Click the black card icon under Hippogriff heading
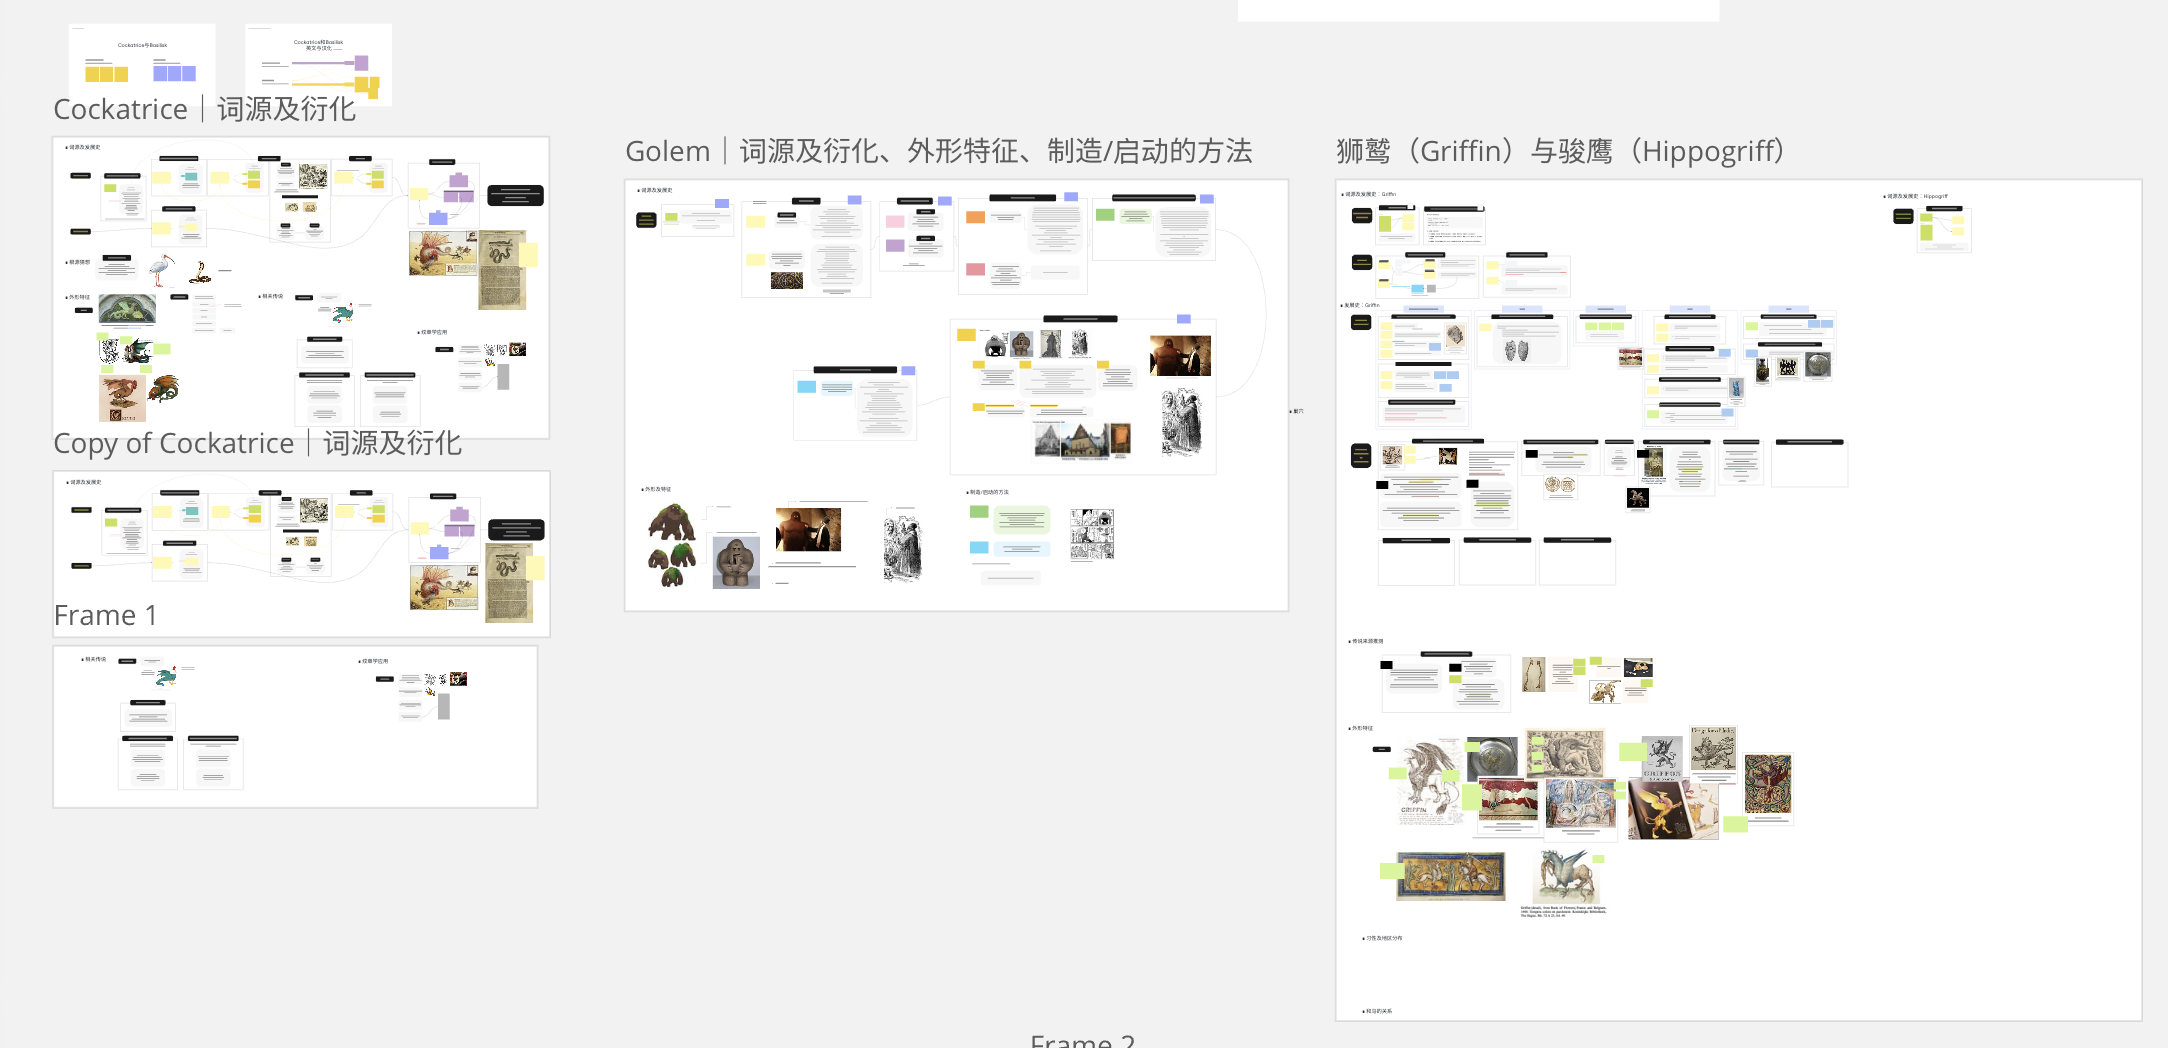2168x1048 pixels. pyautogui.click(x=1903, y=216)
